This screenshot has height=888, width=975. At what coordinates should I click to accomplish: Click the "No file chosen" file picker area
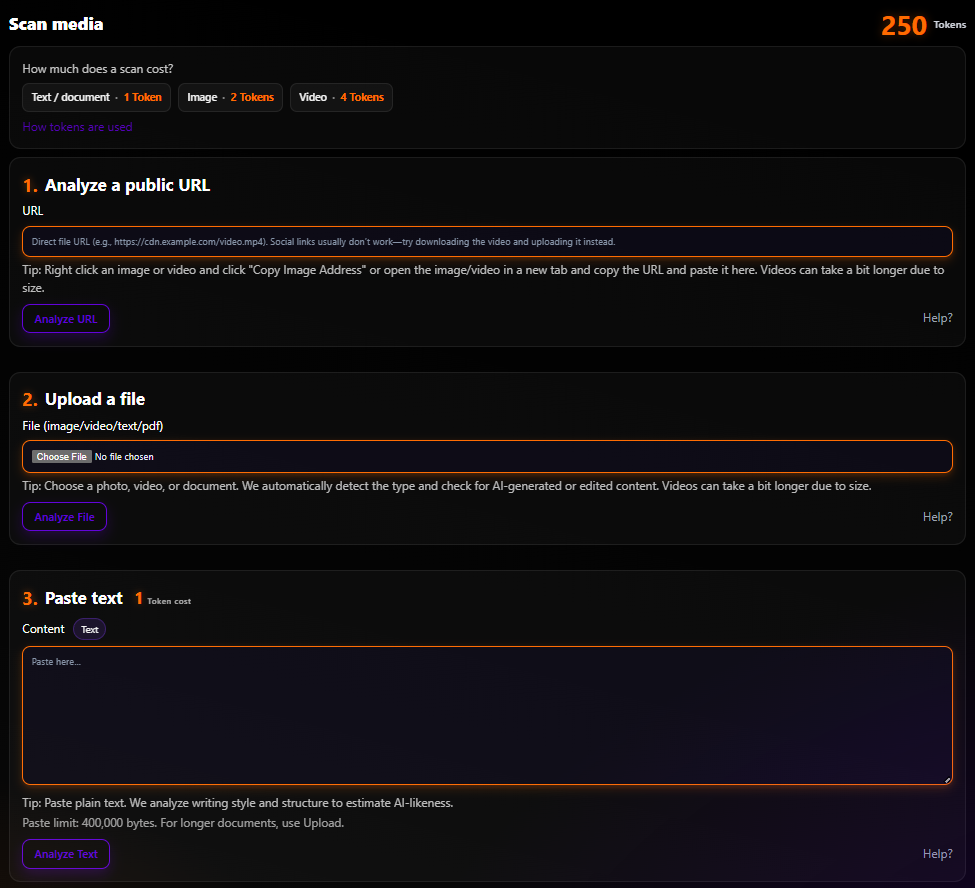pos(124,456)
